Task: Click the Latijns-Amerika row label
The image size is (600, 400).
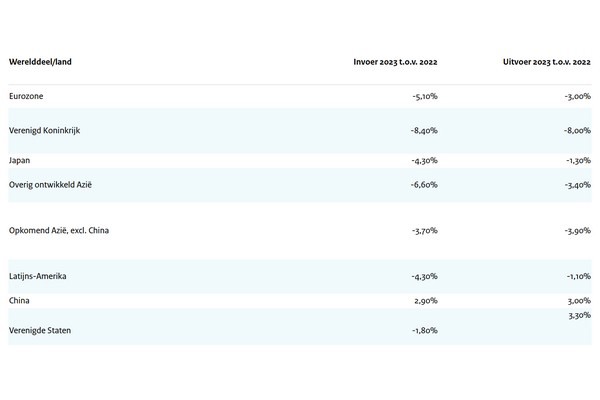Action: click(44, 276)
